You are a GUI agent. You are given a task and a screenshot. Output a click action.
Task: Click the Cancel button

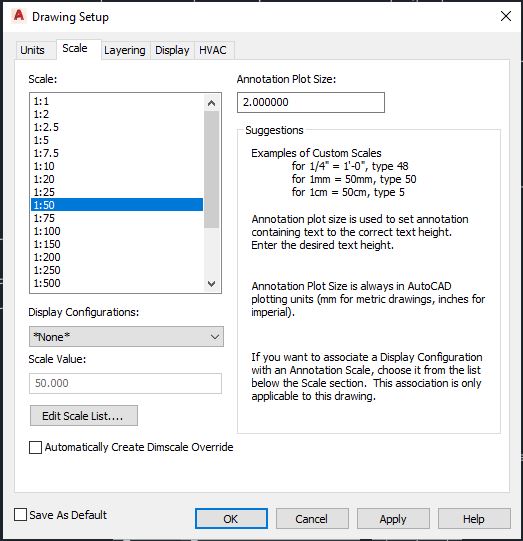click(x=312, y=519)
